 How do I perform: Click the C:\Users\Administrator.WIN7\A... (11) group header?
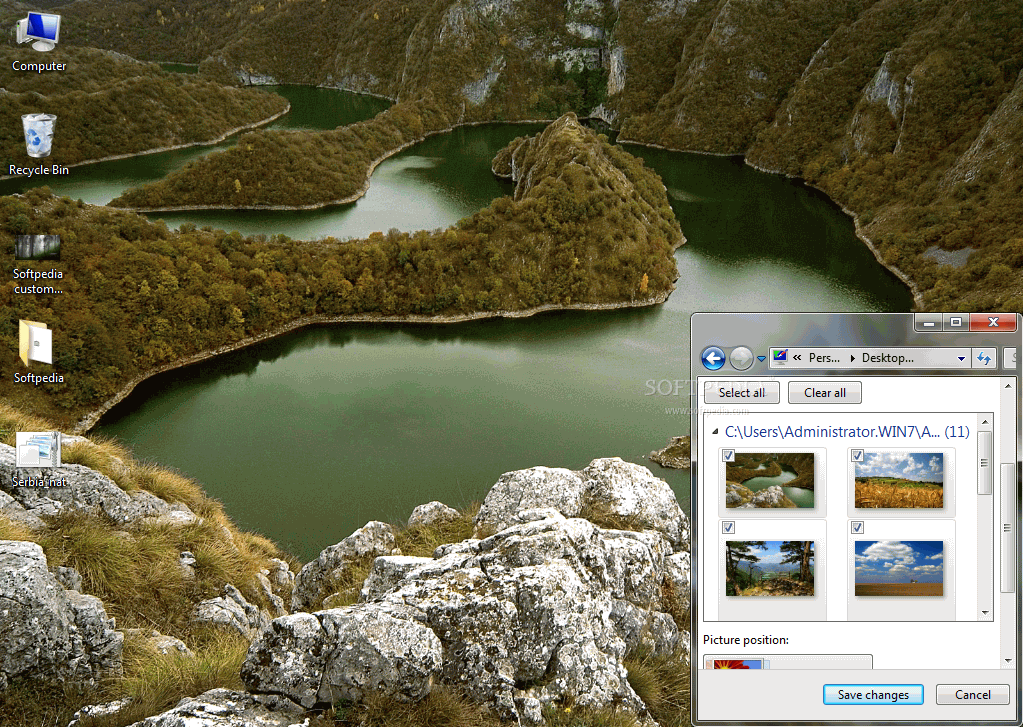click(x=847, y=431)
